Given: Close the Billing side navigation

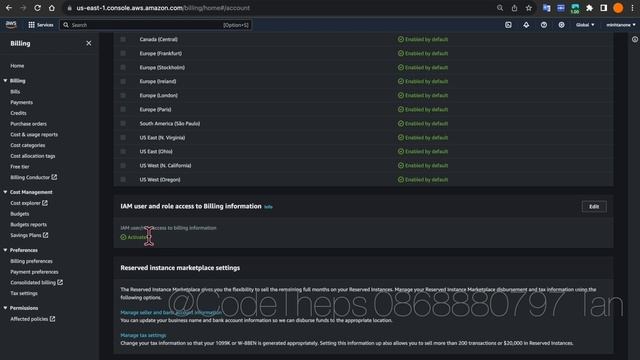Looking at the screenshot, I should click(89, 43).
